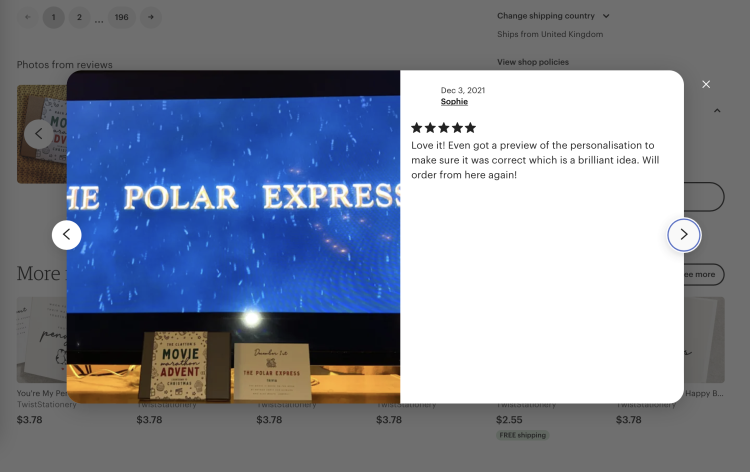Collapse section with the up chevron
Image resolution: width=750 pixels, height=472 pixels.
coord(717,110)
